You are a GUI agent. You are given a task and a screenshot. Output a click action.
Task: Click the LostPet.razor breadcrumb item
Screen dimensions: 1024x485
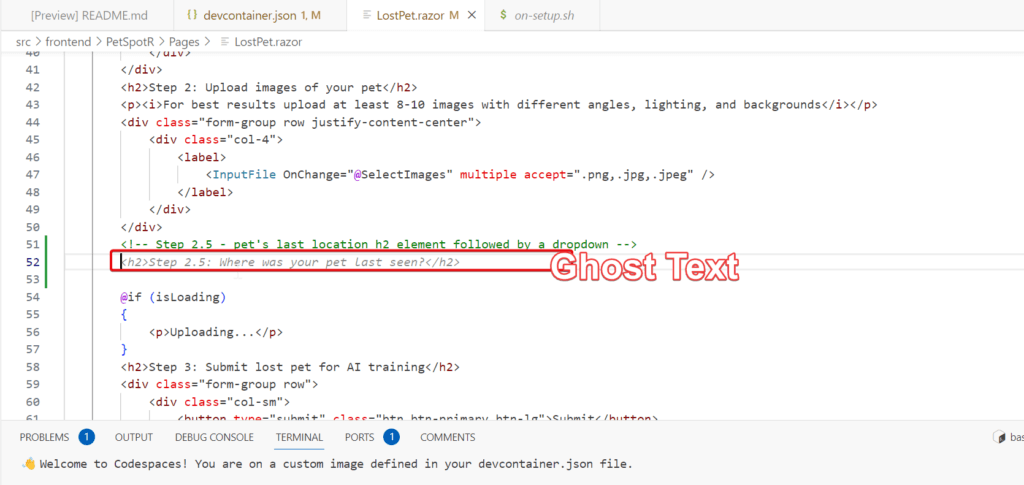(268, 42)
